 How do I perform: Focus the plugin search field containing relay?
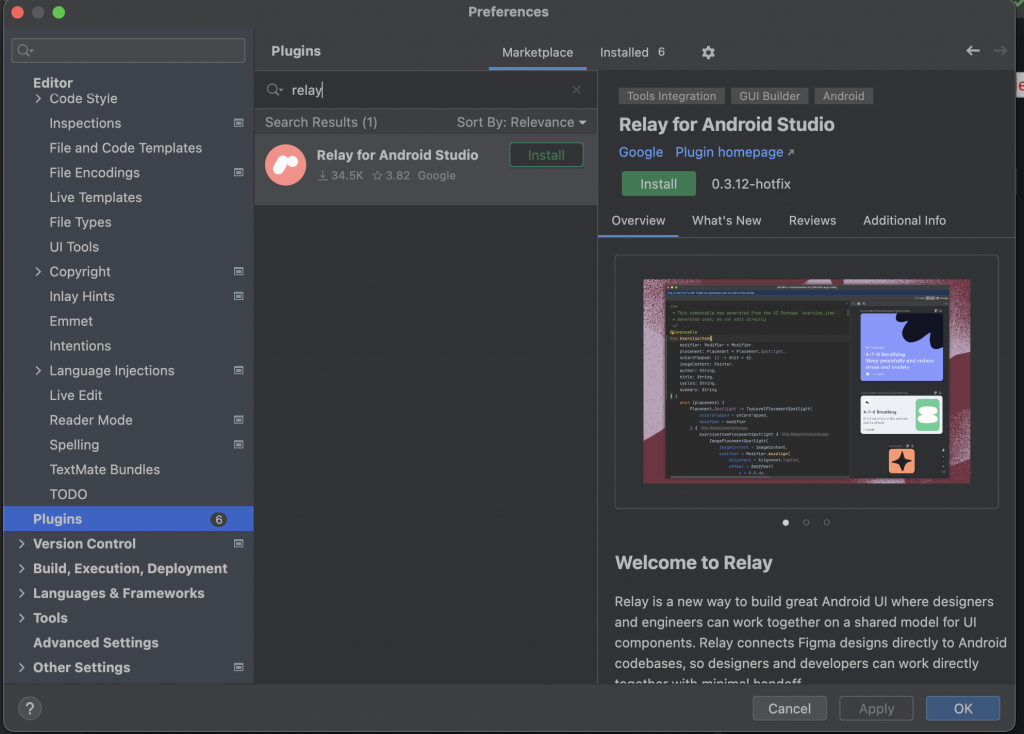(424, 89)
